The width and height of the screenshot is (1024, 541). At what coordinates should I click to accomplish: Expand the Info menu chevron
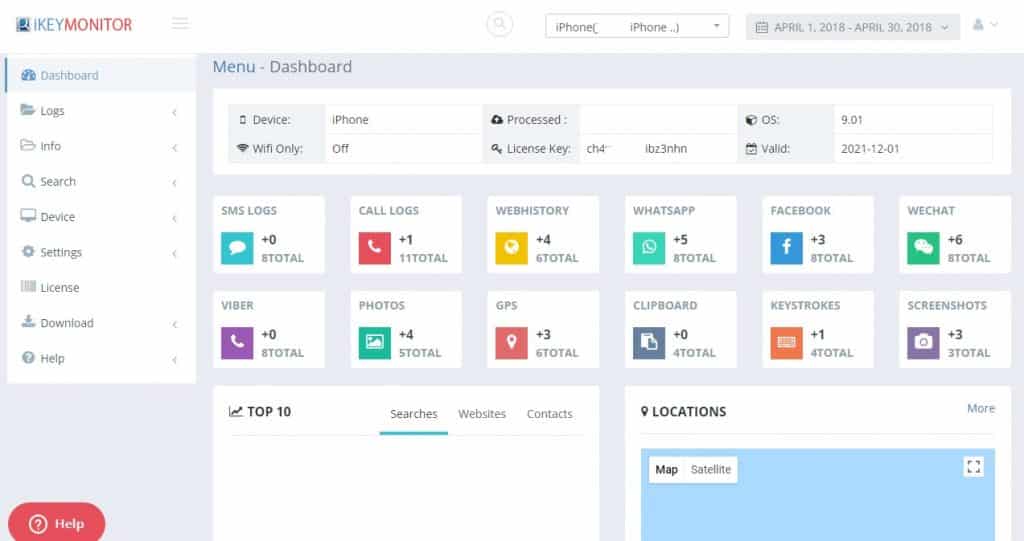174,148
